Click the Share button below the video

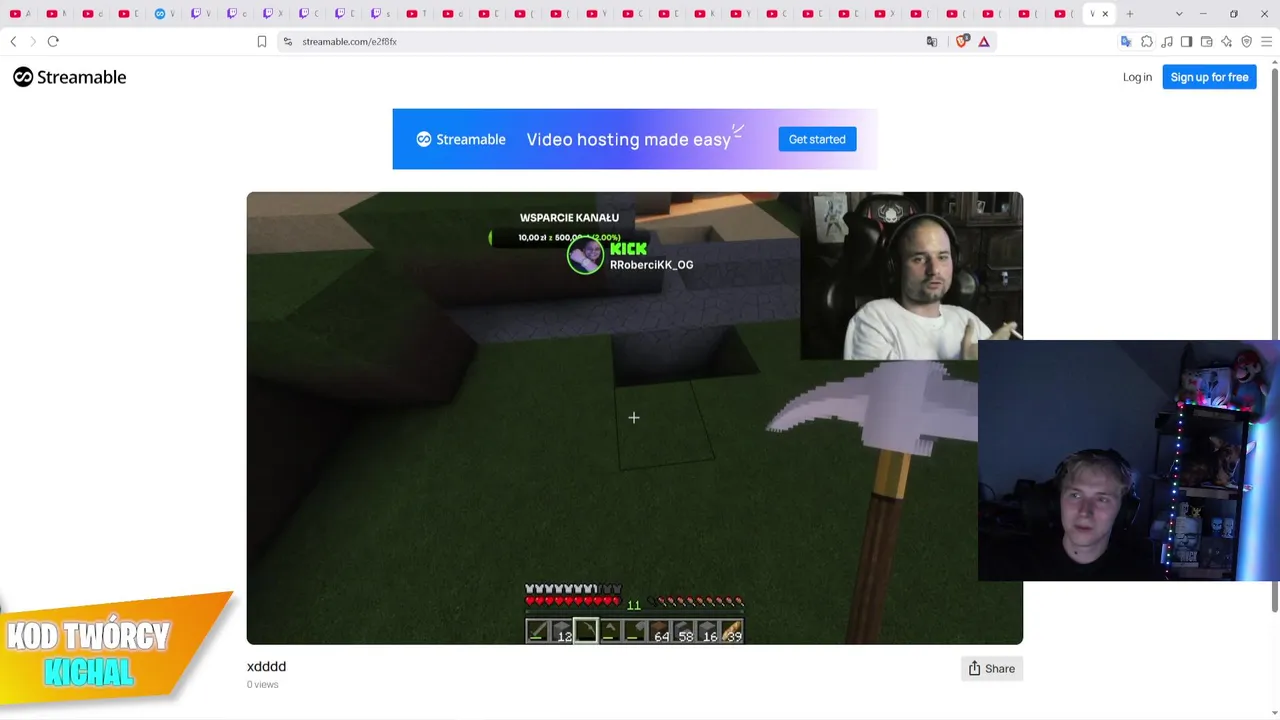pyautogui.click(x=992, y=669)
